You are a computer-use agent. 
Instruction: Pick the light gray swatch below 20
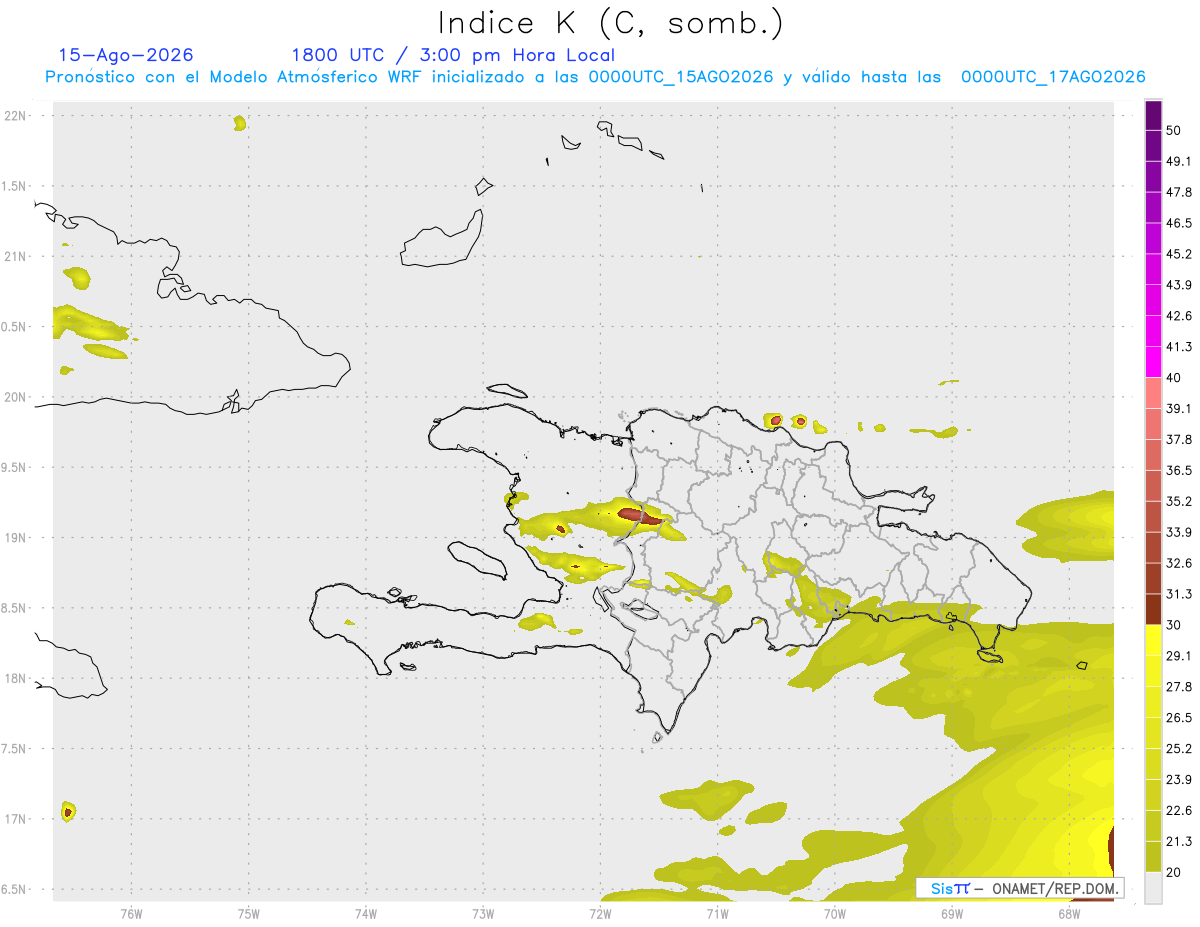1153,888
